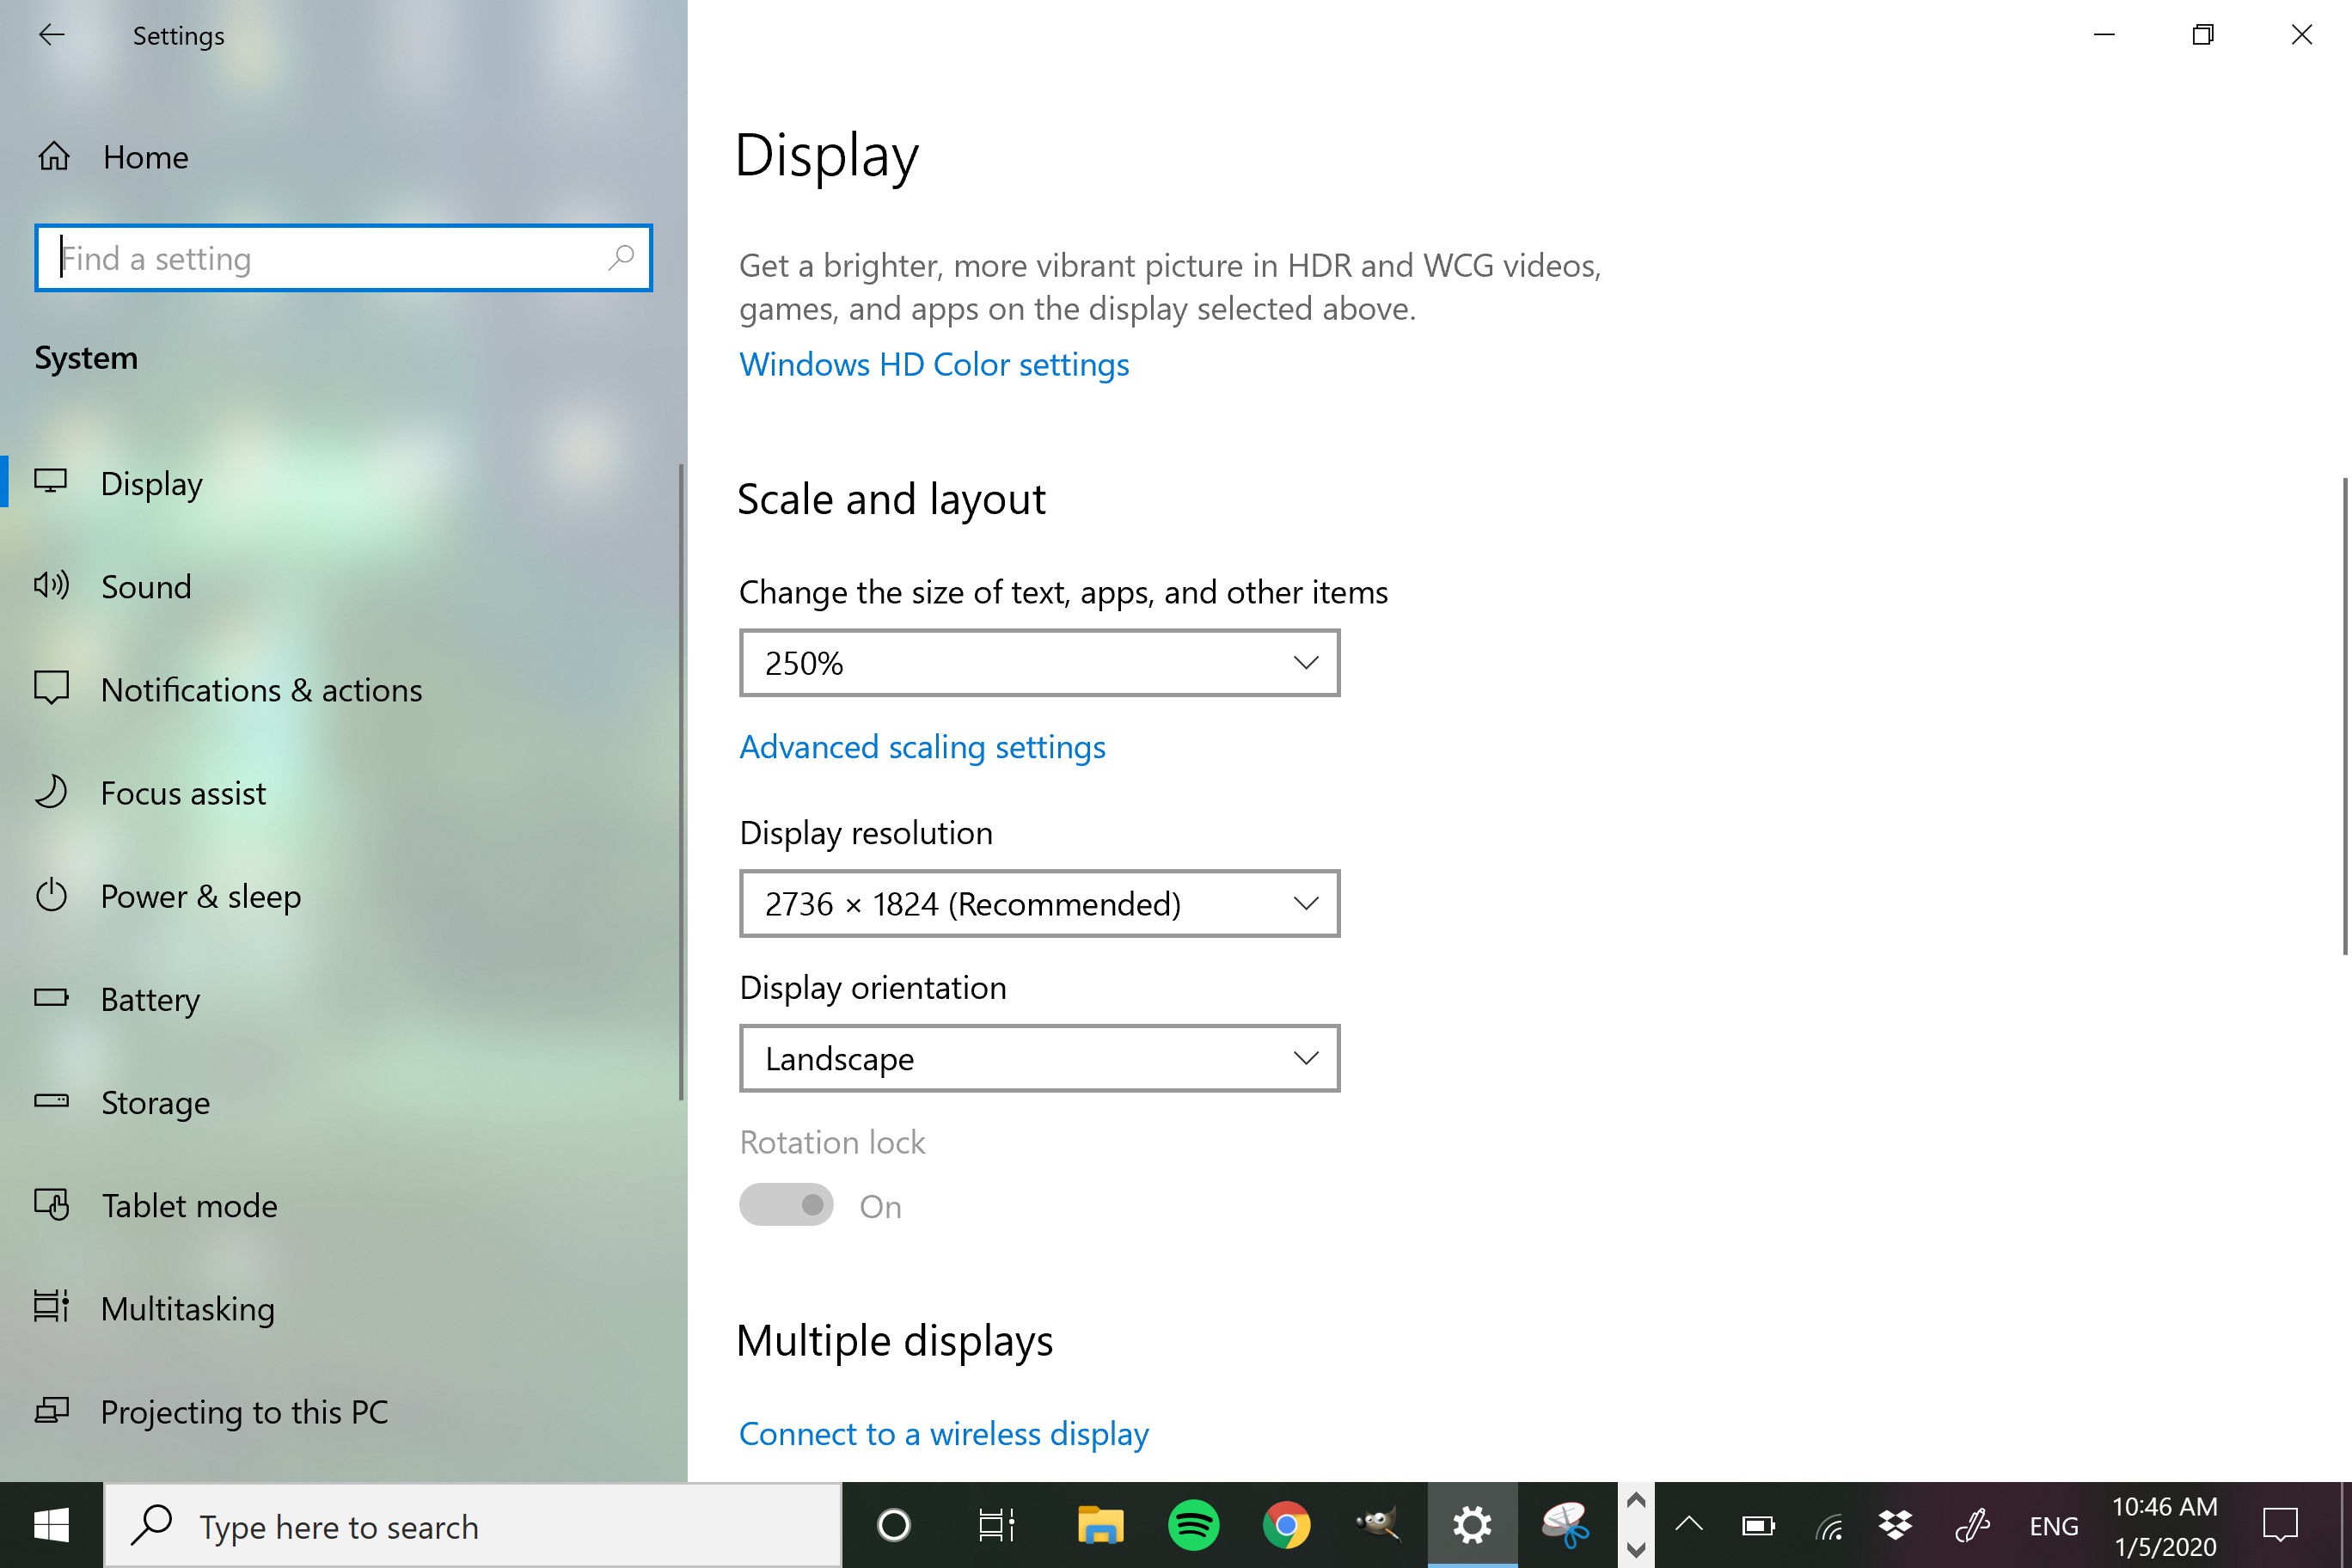2352x1568 pixels.
Task: Open File Explorer from taskbar
Action: point(1100,1525)
